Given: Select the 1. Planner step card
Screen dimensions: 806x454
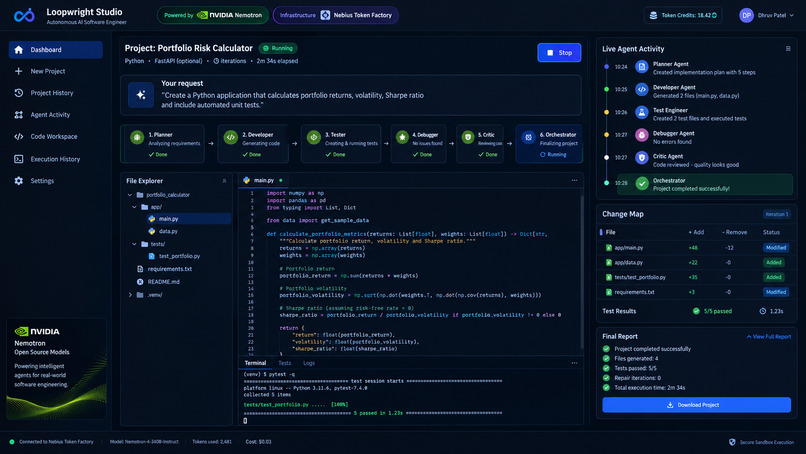Looking at the screenshot, I should click(162, 144).
